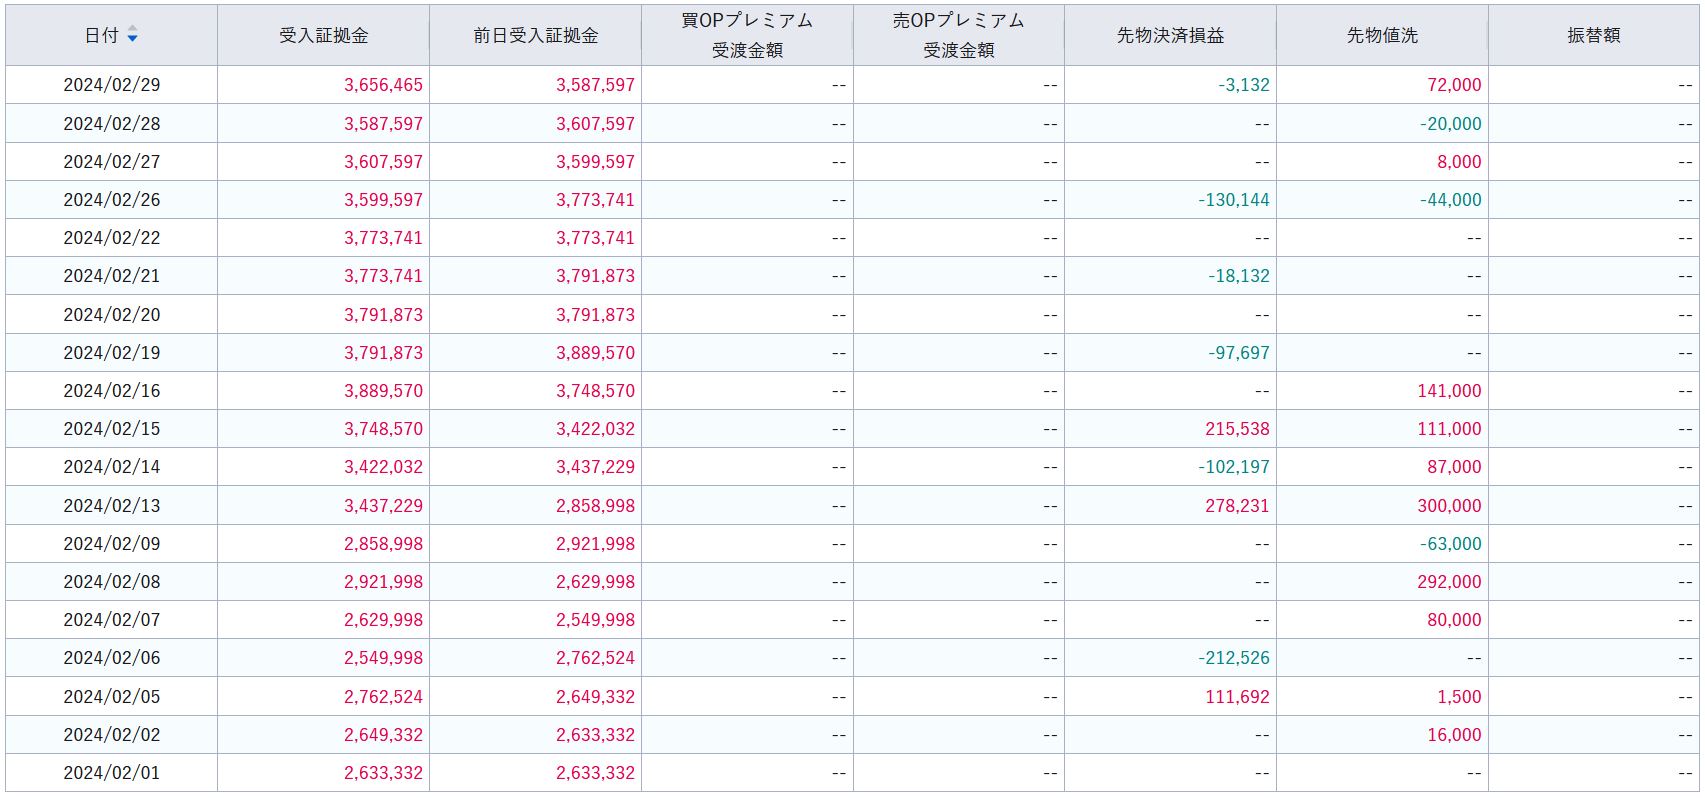Click the 売OPプレミアム受渡金額 header
1705x798 pixels.
pyautogui.click(x=958, y=36)
